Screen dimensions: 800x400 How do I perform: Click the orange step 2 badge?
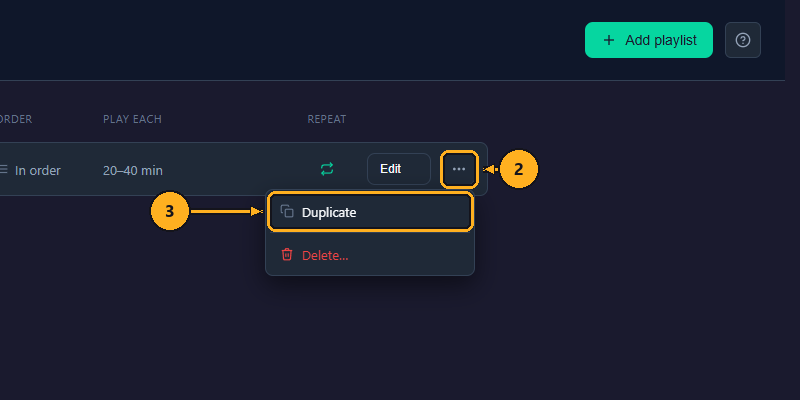coord(518,169)
